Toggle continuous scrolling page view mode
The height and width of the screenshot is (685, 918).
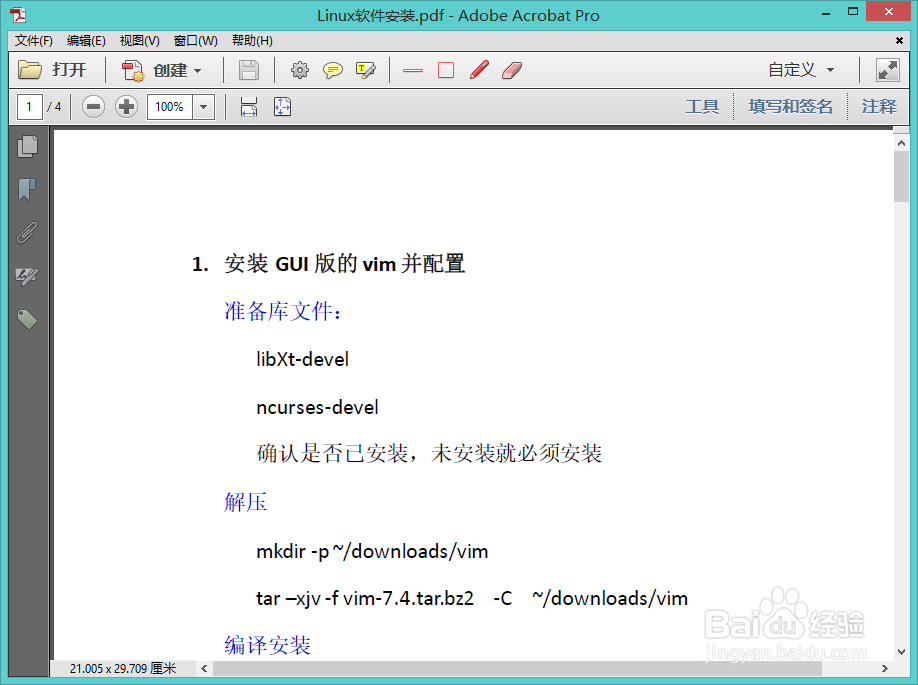[x=248, y=106]
